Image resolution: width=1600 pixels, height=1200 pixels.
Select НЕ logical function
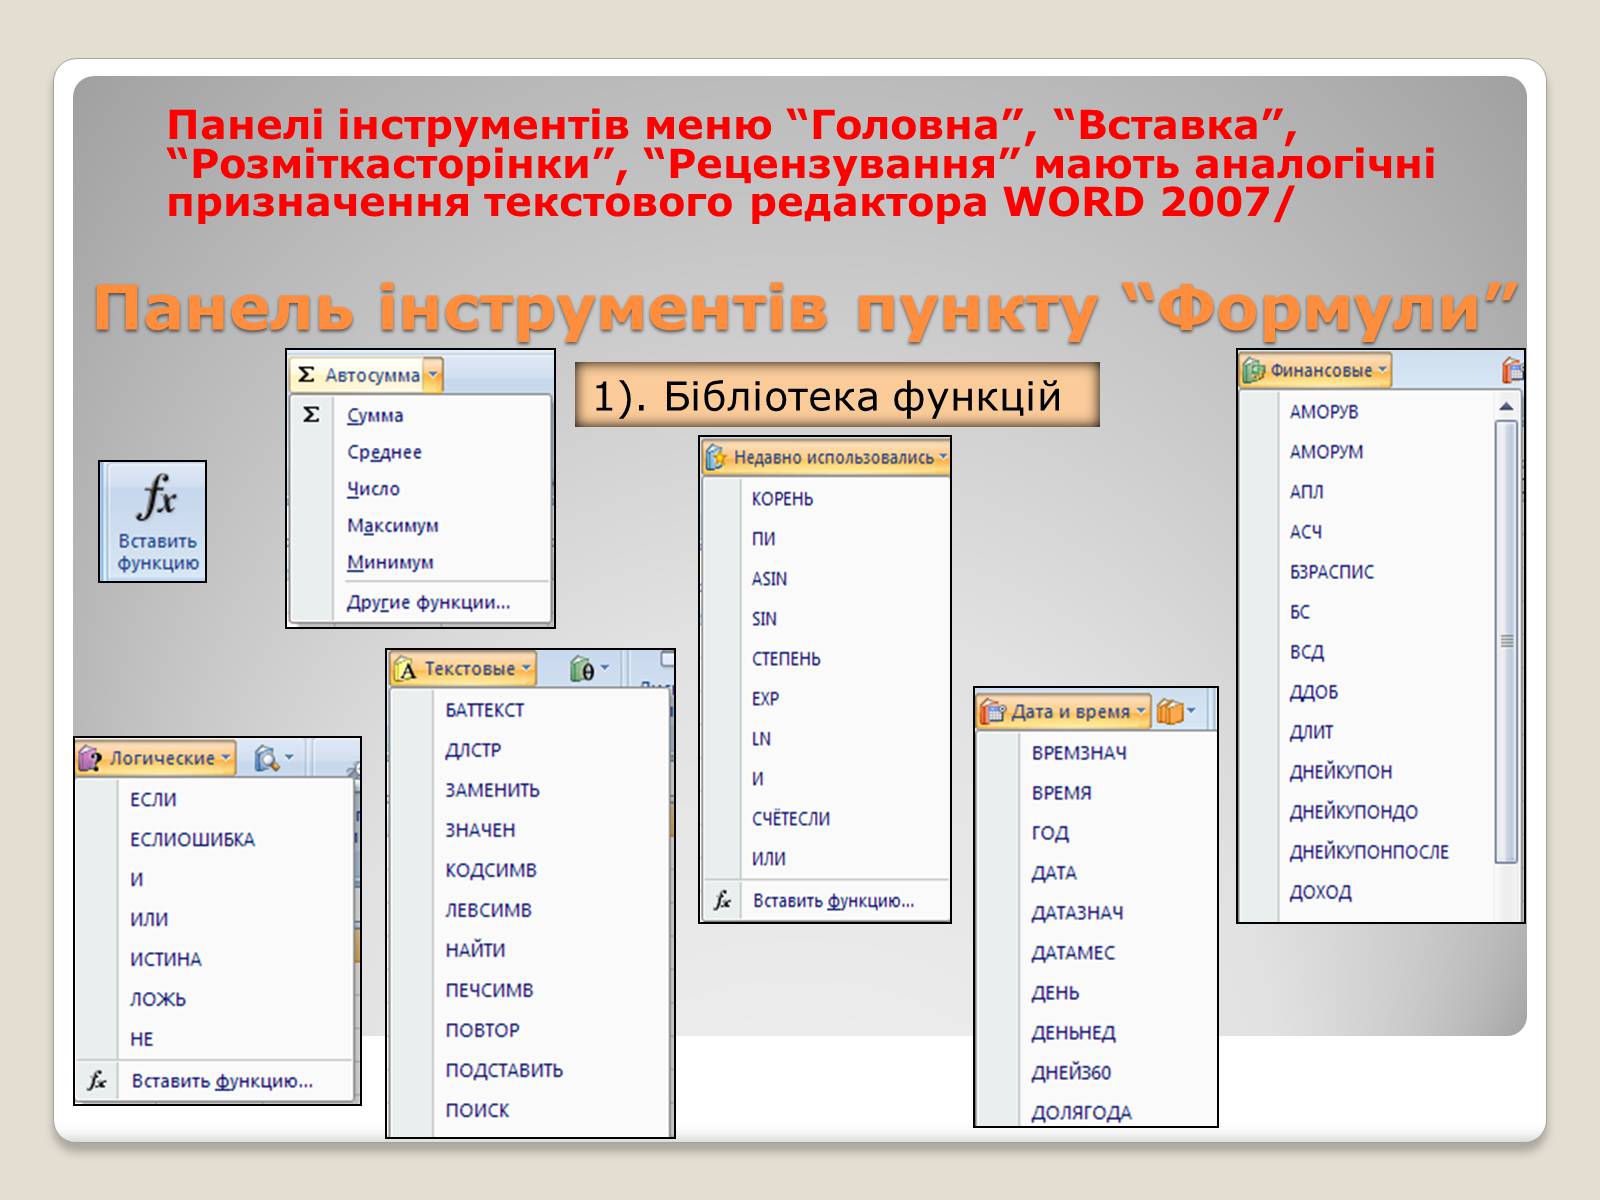coord(141,1040)
